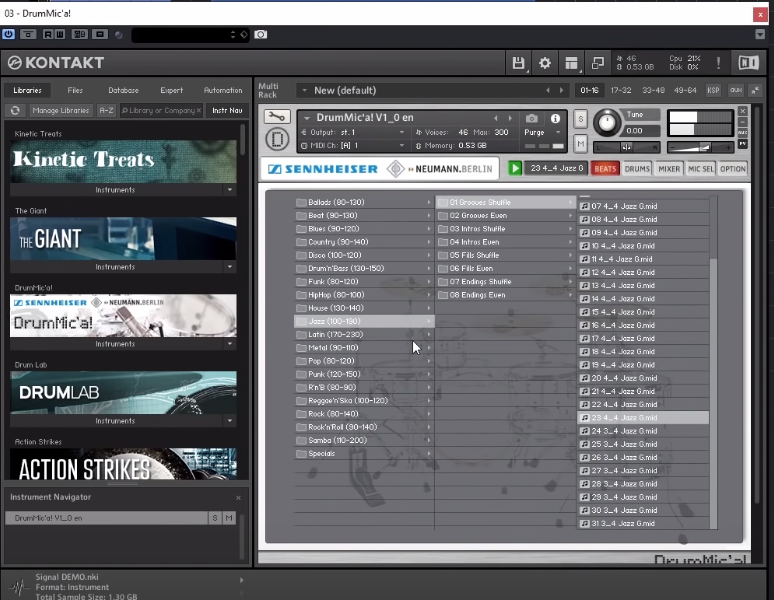The width and height of the screenshot is (774, 600).
Task: Open the MIC SEL page
Action: coord(700,169)
